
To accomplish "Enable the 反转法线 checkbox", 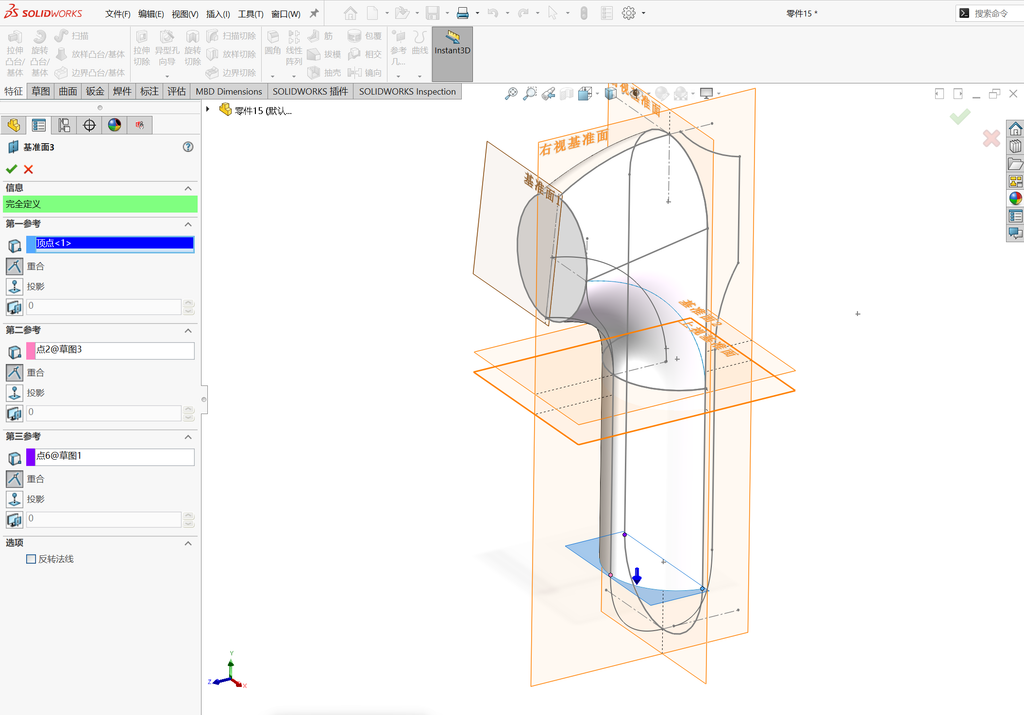I will pos(31,559).
